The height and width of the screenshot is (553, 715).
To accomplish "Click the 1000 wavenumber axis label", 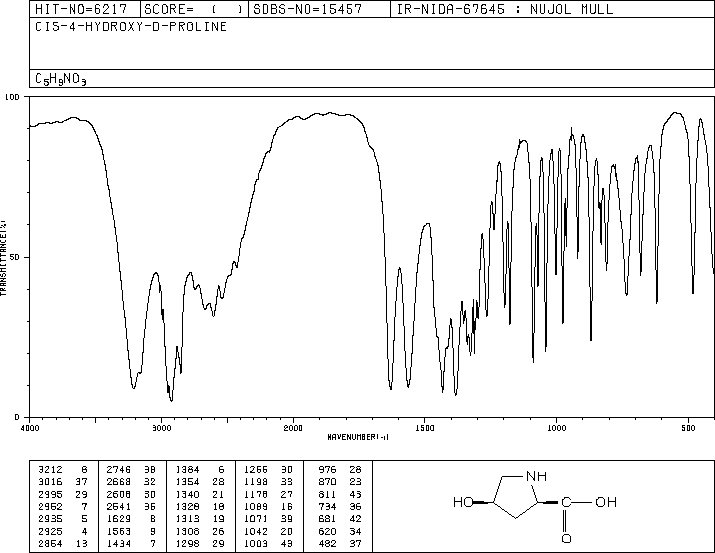I will (556, 428).
